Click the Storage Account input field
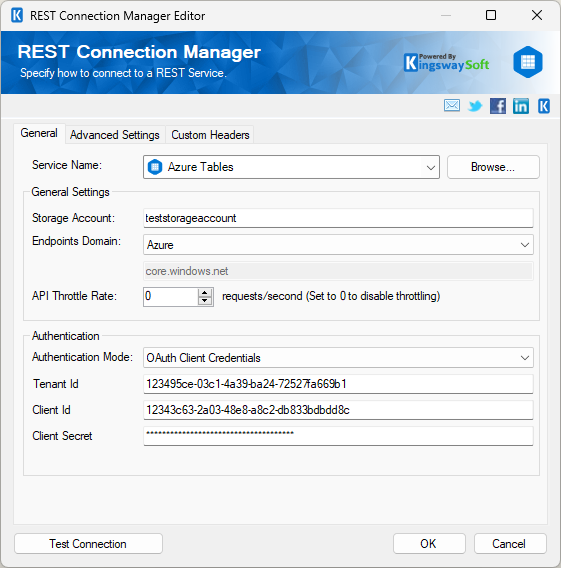Viewport: 561px width, 568px height. (x=338, y=218)
